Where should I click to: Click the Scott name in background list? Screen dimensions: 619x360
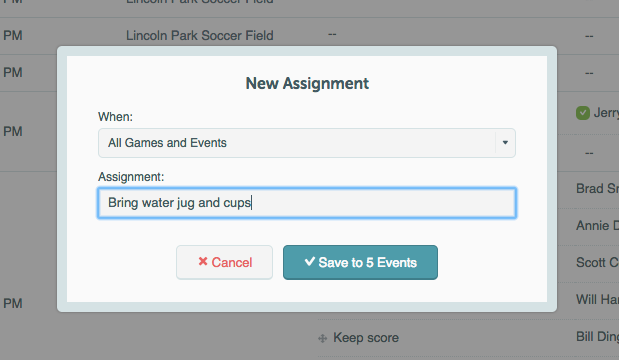coord(597,262)
